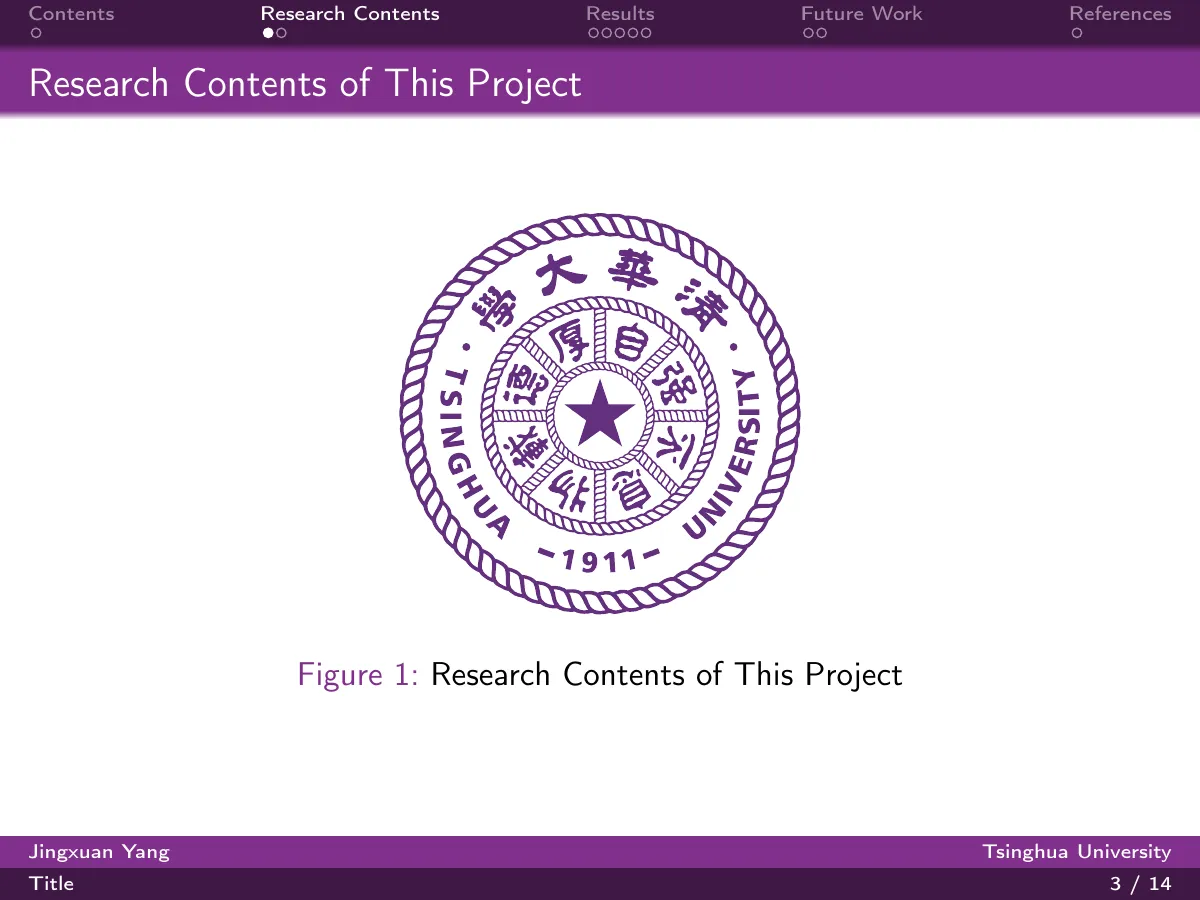This screenshot has width=1200, height=900.
Task: Select the slide circle under Contents
Action: (x=35, y=33)
